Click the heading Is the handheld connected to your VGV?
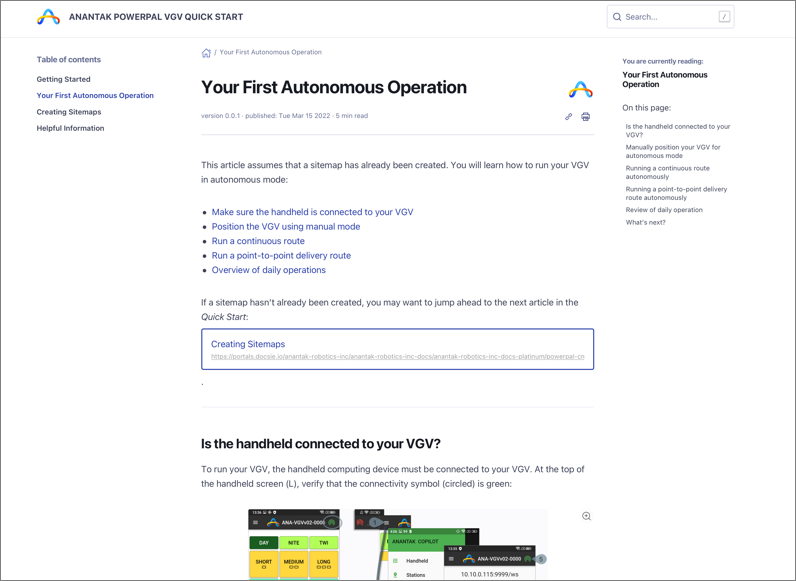Screen dimensions: 796x581 pos(320,444)
